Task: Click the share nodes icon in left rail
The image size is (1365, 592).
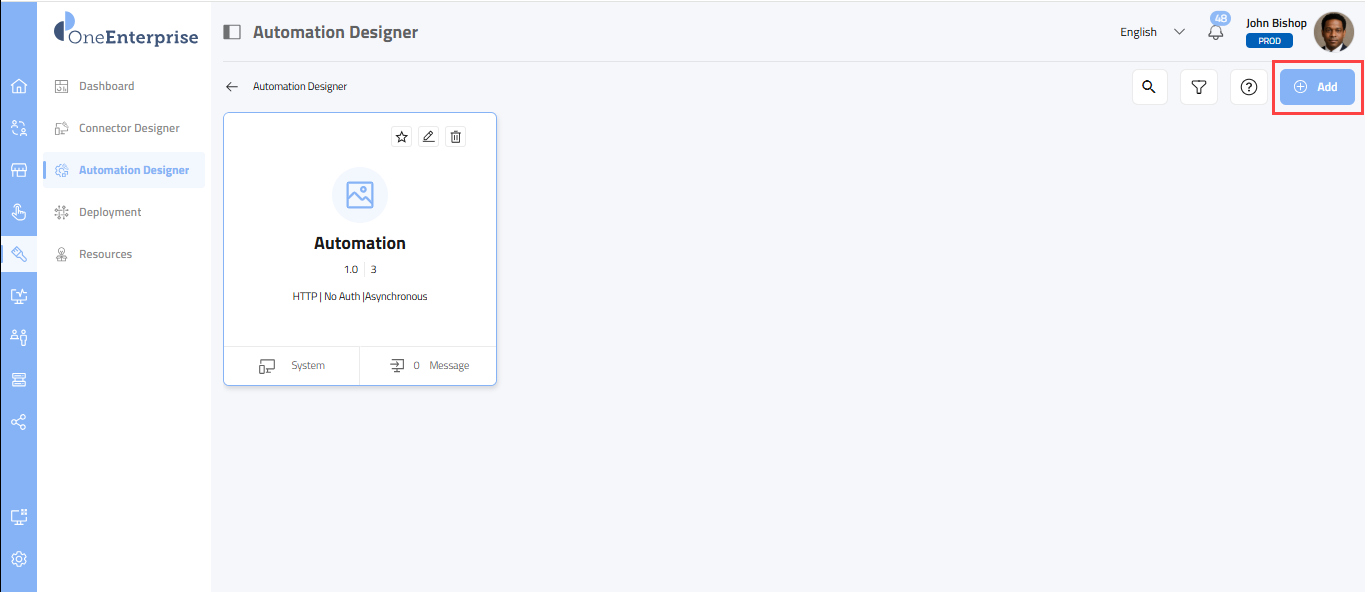Action: coord(18,422)
